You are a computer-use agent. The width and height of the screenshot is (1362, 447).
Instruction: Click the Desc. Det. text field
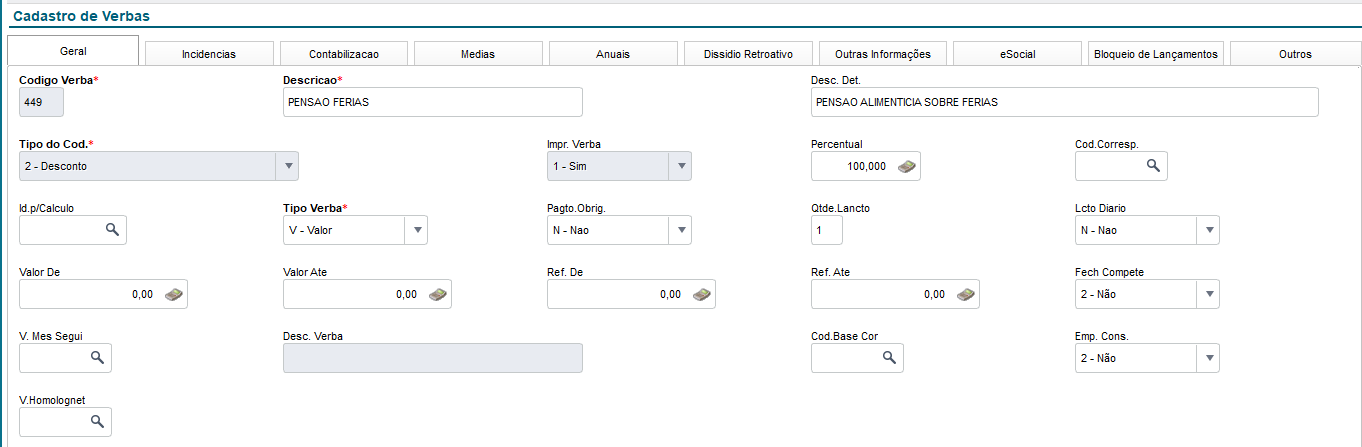click(x=1065, y=102)
